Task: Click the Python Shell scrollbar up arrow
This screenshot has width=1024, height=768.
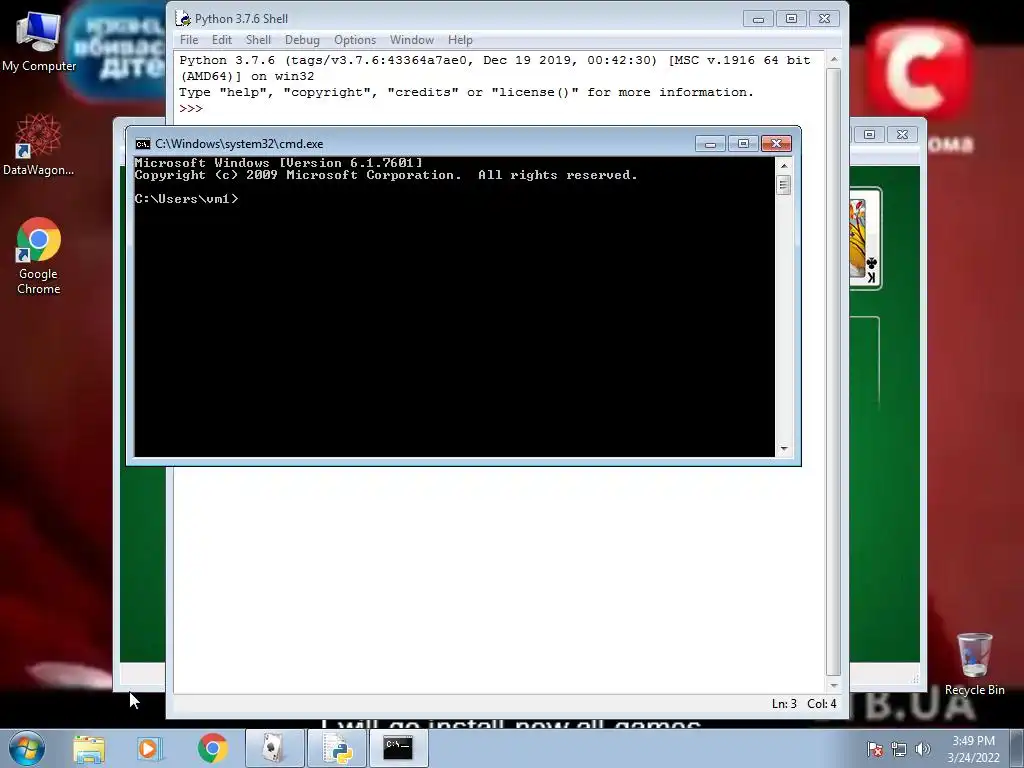Action: click(833, 59)
